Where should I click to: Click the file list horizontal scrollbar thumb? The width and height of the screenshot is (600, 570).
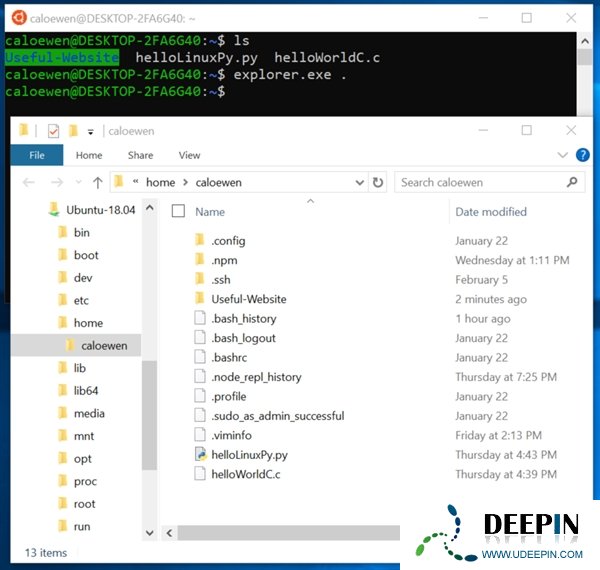point(289,533)
